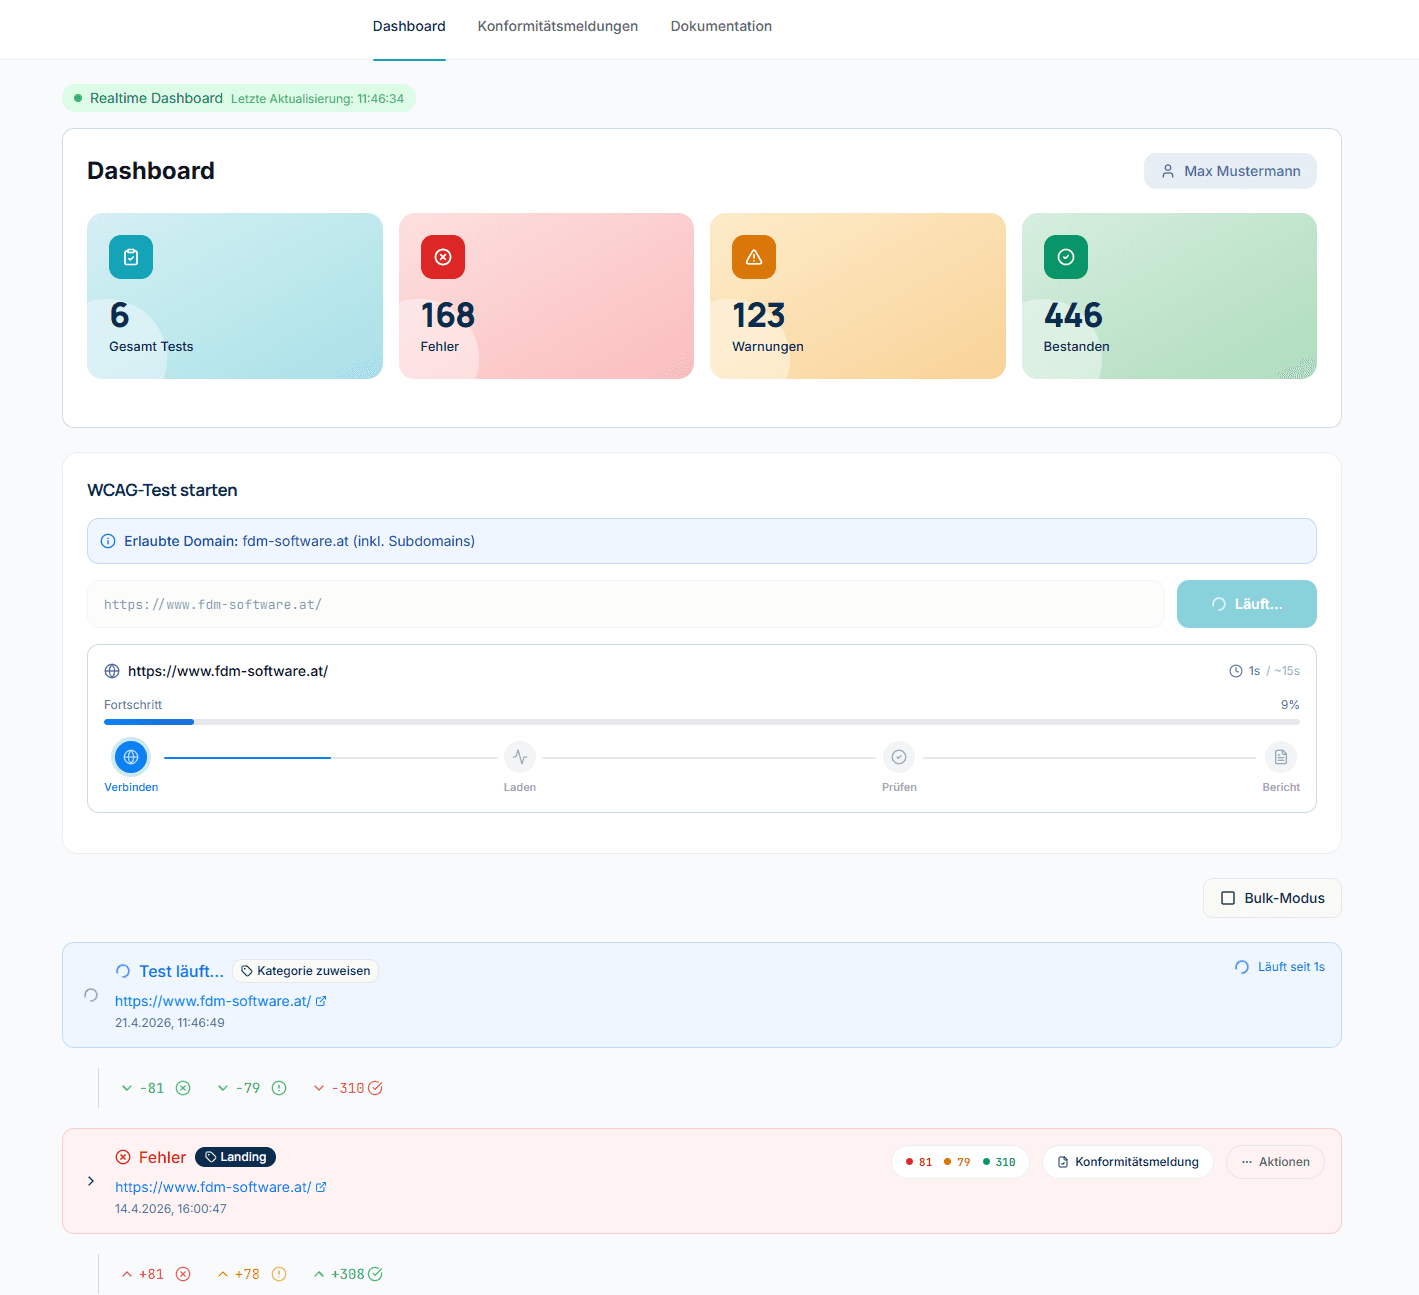
Task: Click the 168 Fehler count
Action: click(x=448, y=315)
